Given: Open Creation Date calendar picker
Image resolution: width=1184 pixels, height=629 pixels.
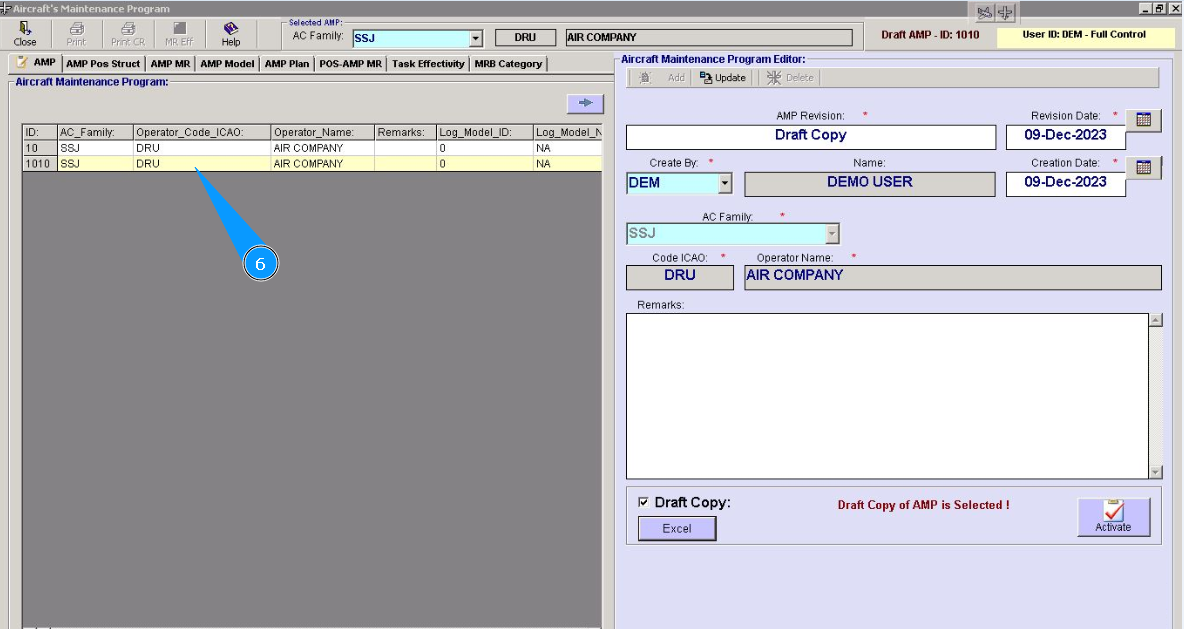Looking at the screenshot, I should tap(1143, 168).
